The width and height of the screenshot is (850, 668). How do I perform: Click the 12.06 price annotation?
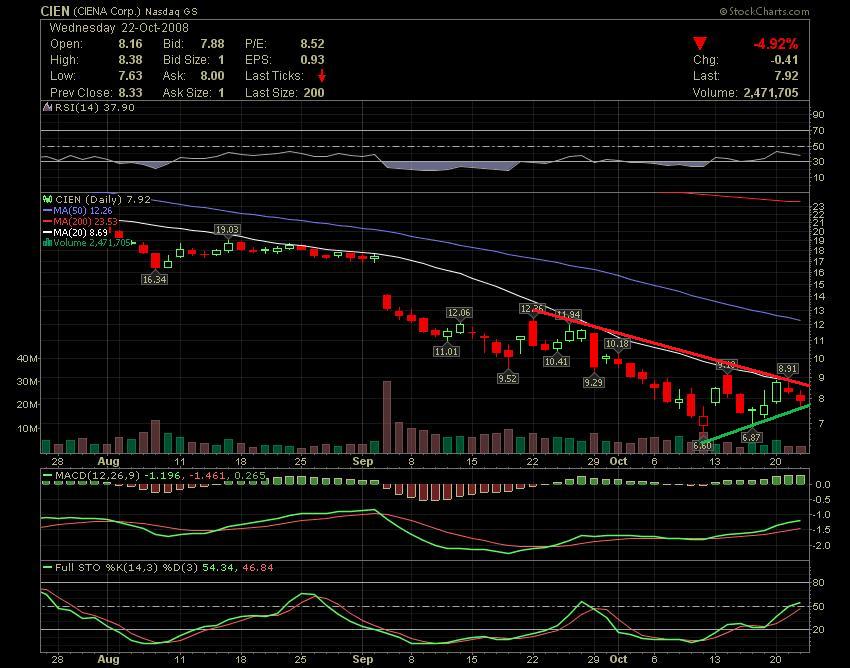point(459,313)
